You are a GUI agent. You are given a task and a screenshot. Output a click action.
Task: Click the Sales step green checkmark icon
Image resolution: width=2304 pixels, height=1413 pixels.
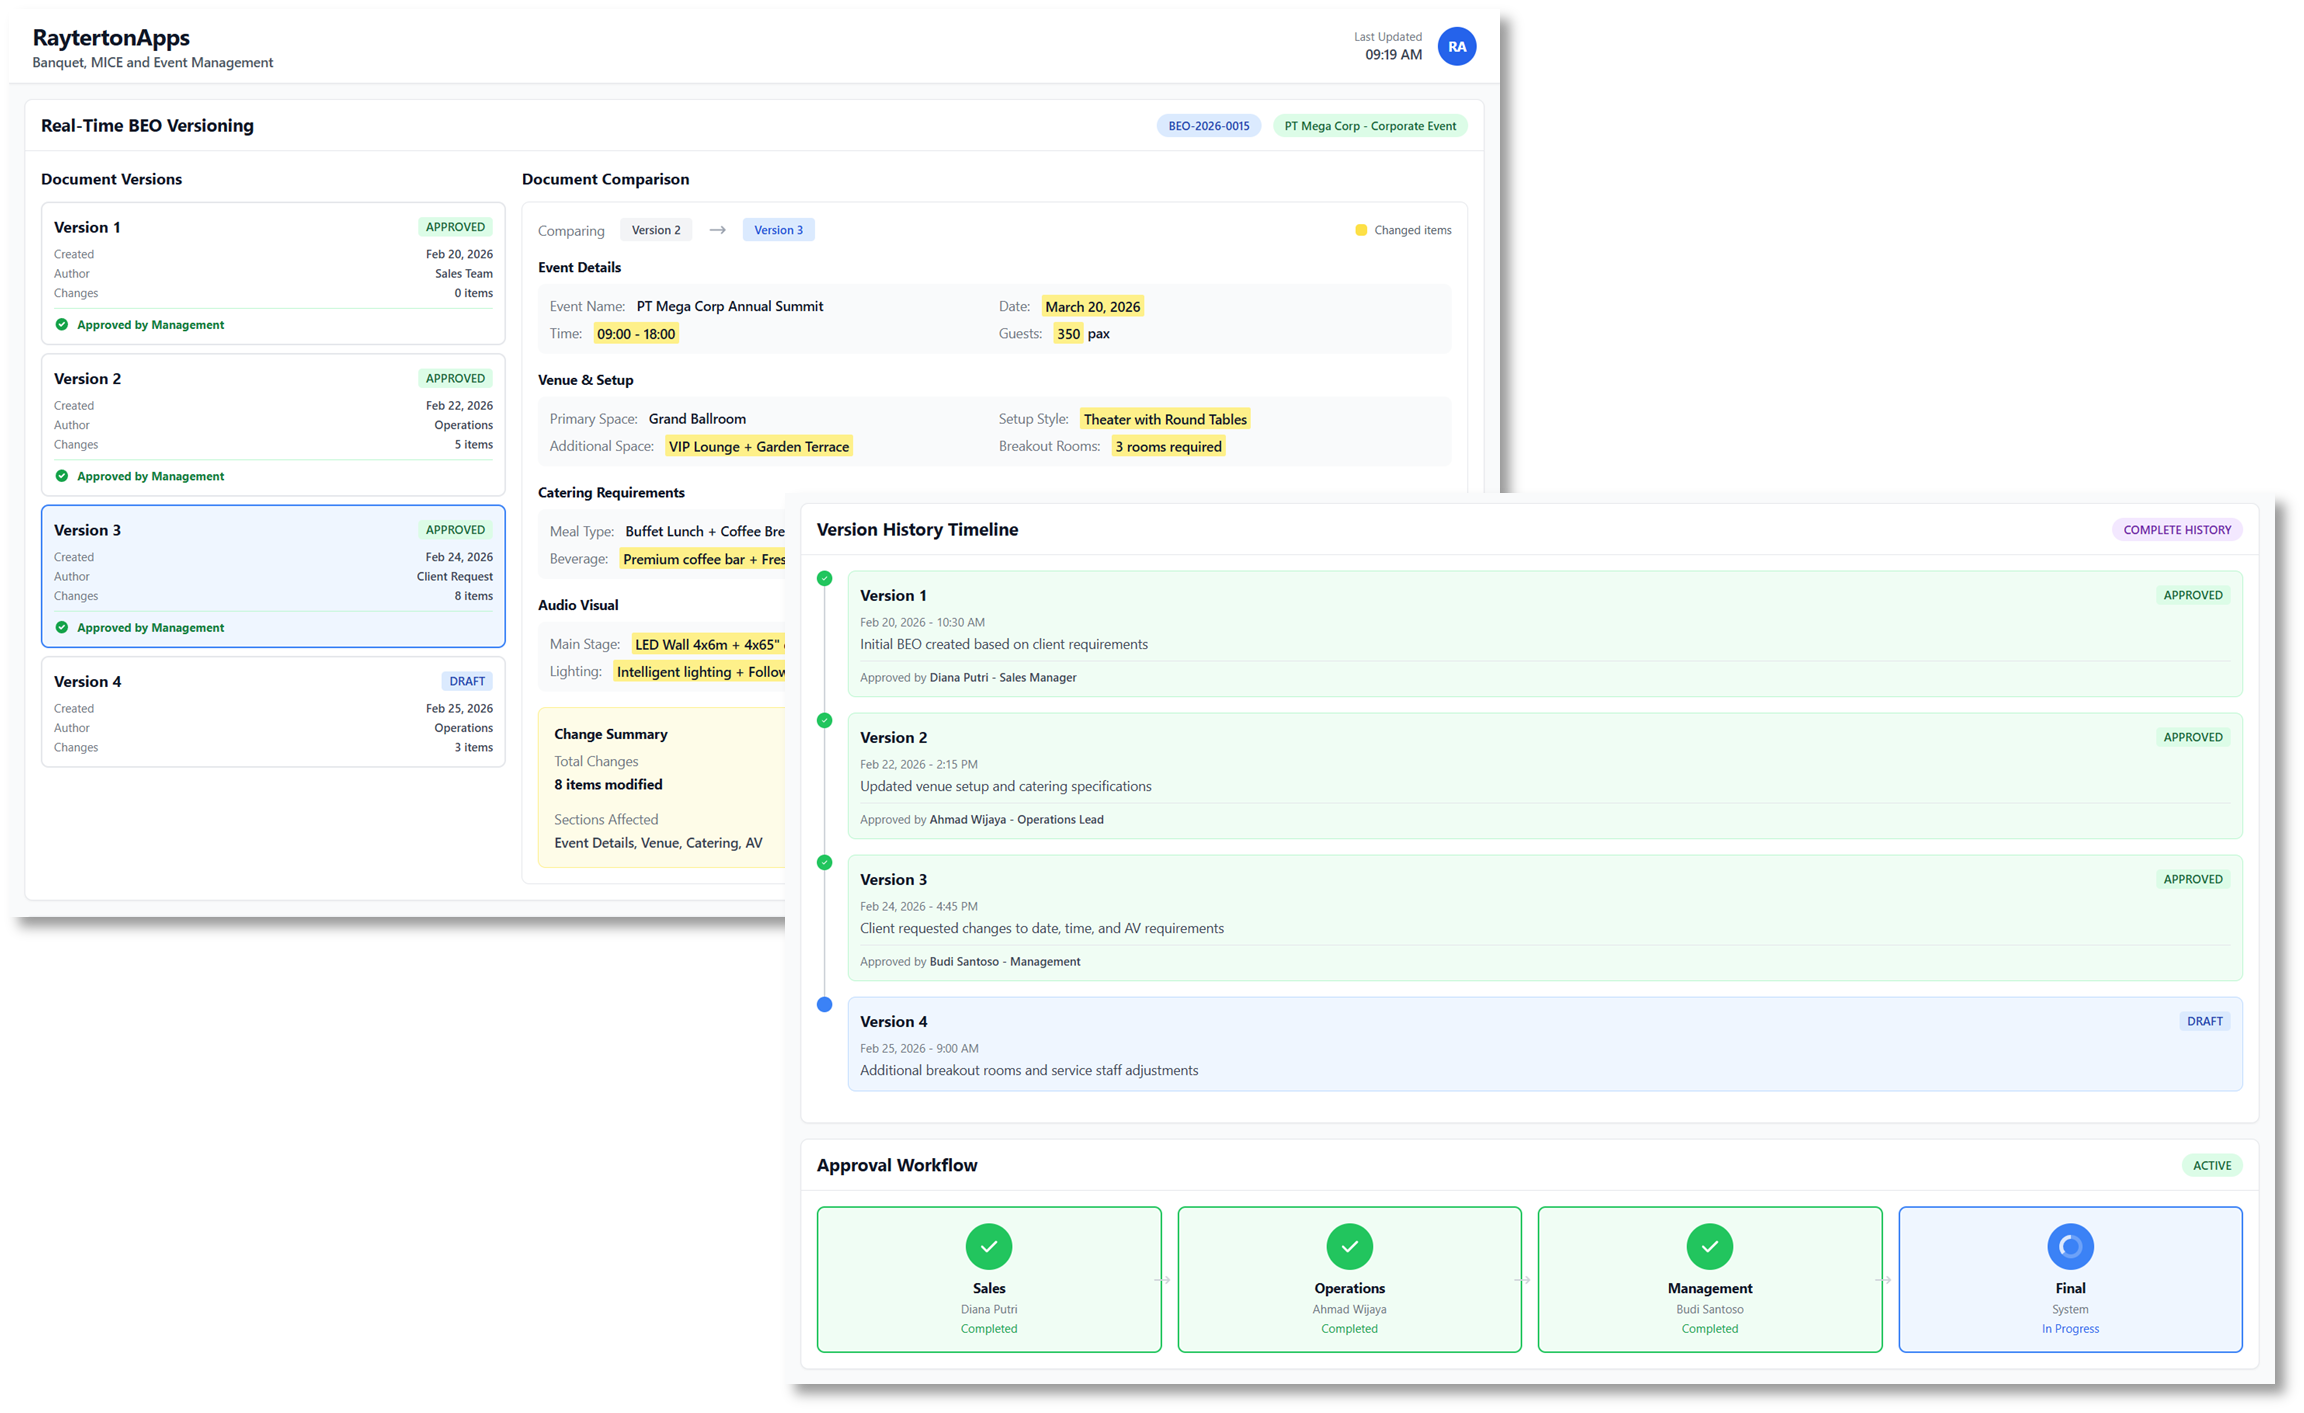988,1246
